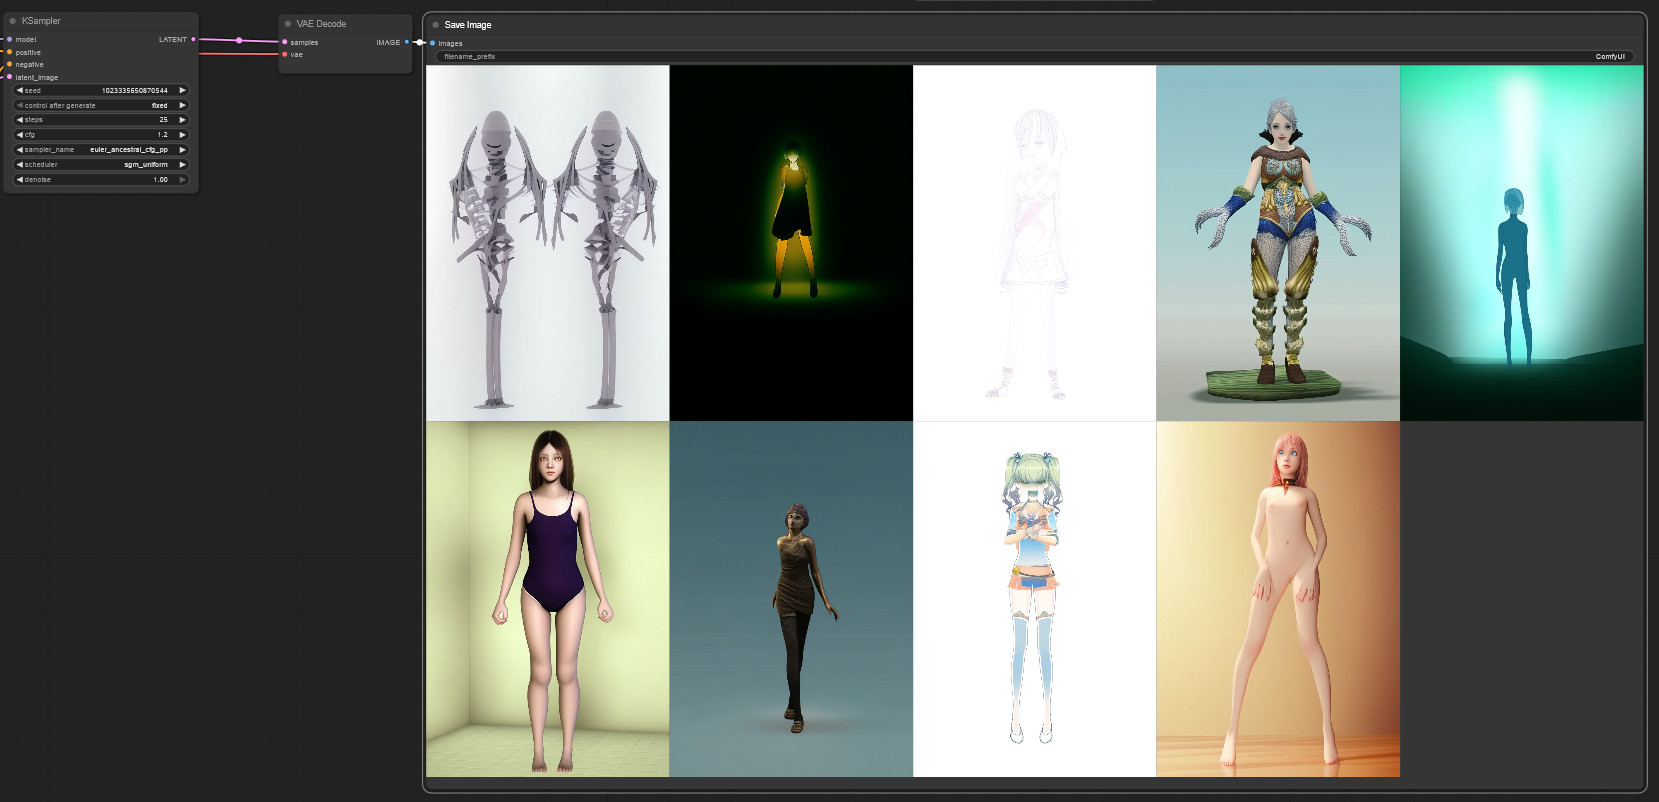Open the sampler list showing euler_ancestral_cfg_pp
Viewport: 1659px width, 802px height.
tap(129, 150)
